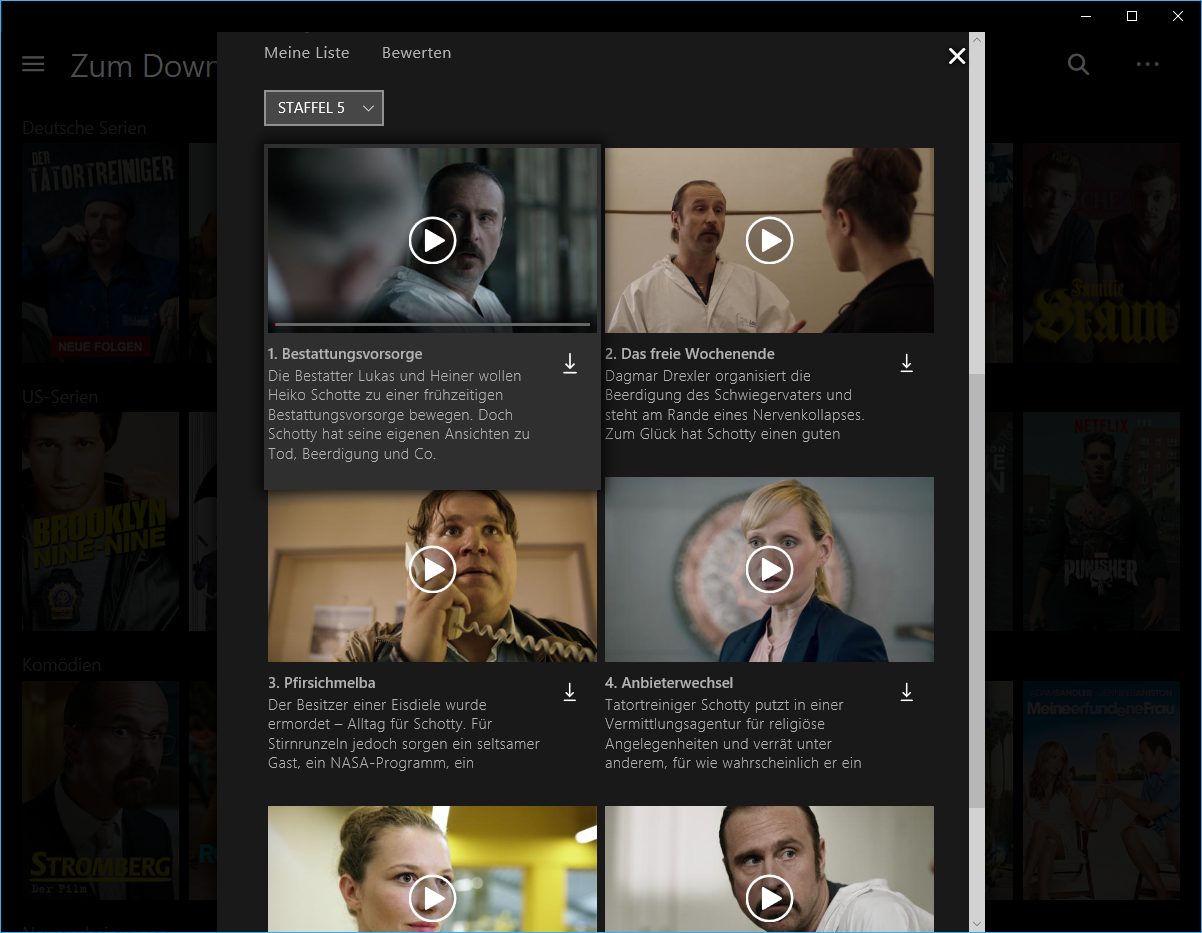1202x933 pixels.
Task: Download episode 3 Pfirsichmelba
Action: [570, 691]
